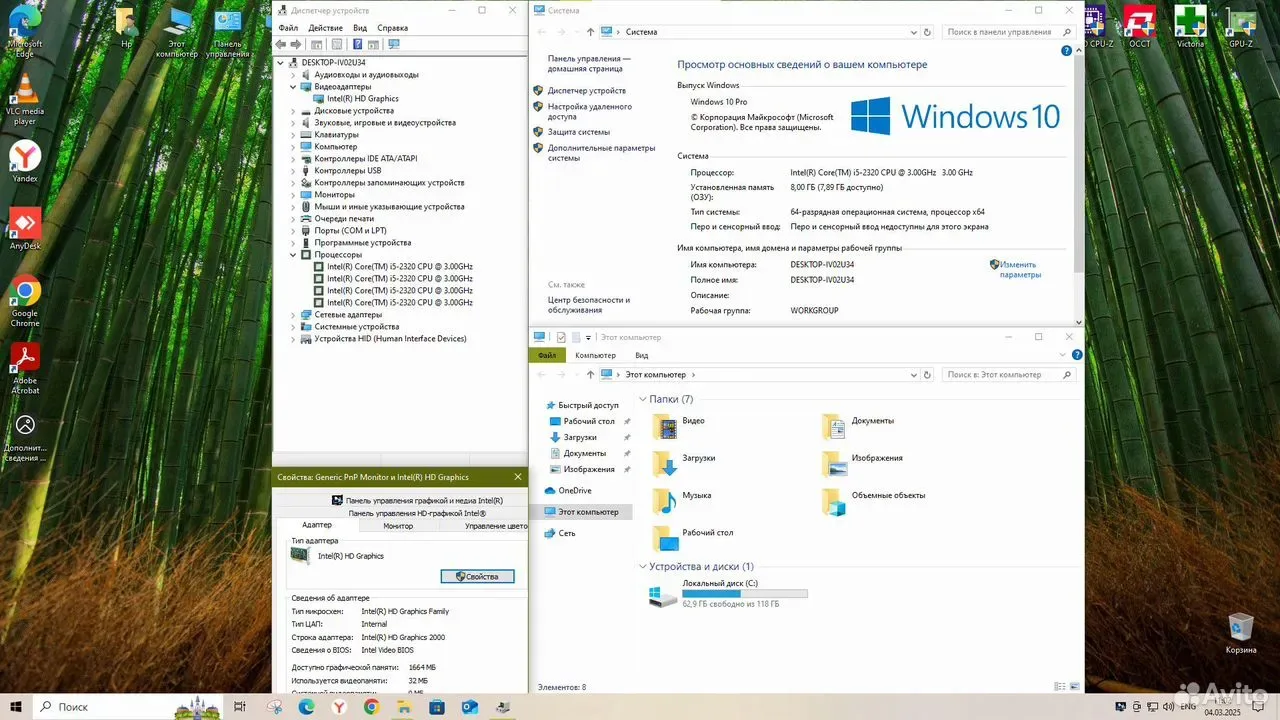Open the Explorer address bar dropdown
The width and height of the screenshot is (1280, 720).
click(913, 375)
